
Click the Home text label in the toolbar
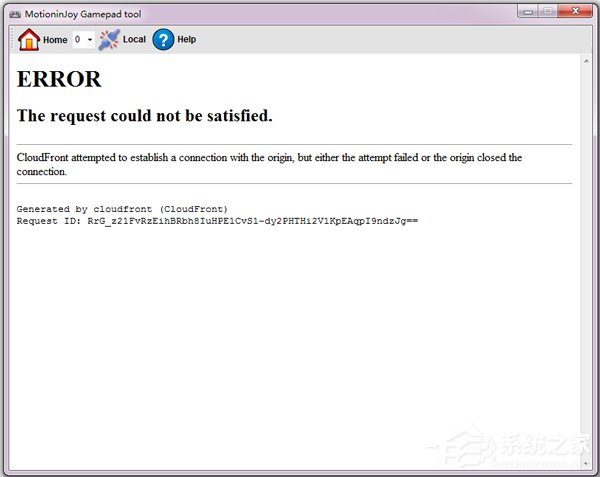[x=55, y=40]
